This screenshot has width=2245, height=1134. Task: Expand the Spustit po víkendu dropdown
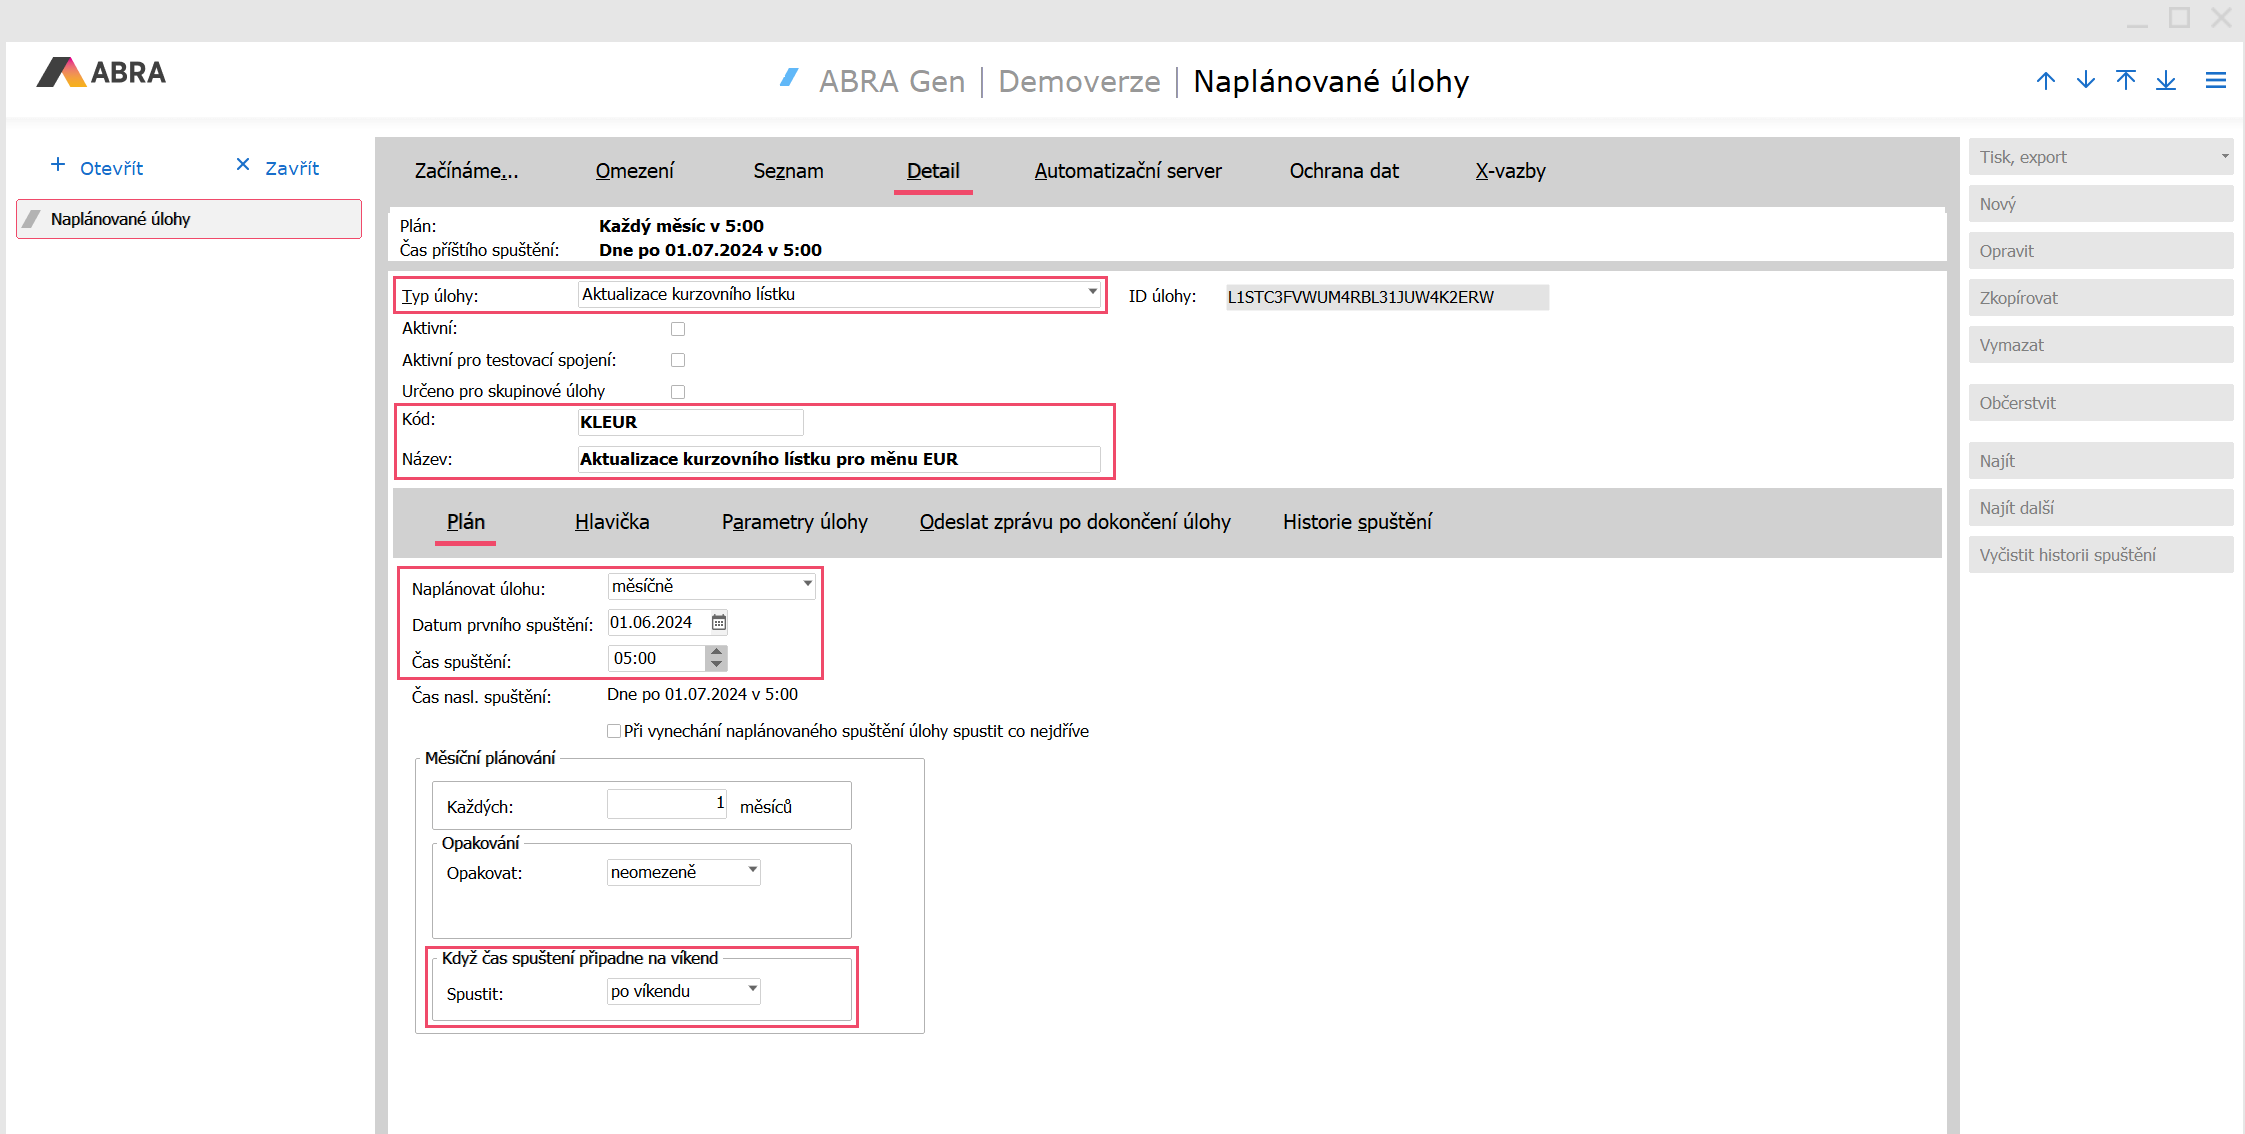[752, 989]
